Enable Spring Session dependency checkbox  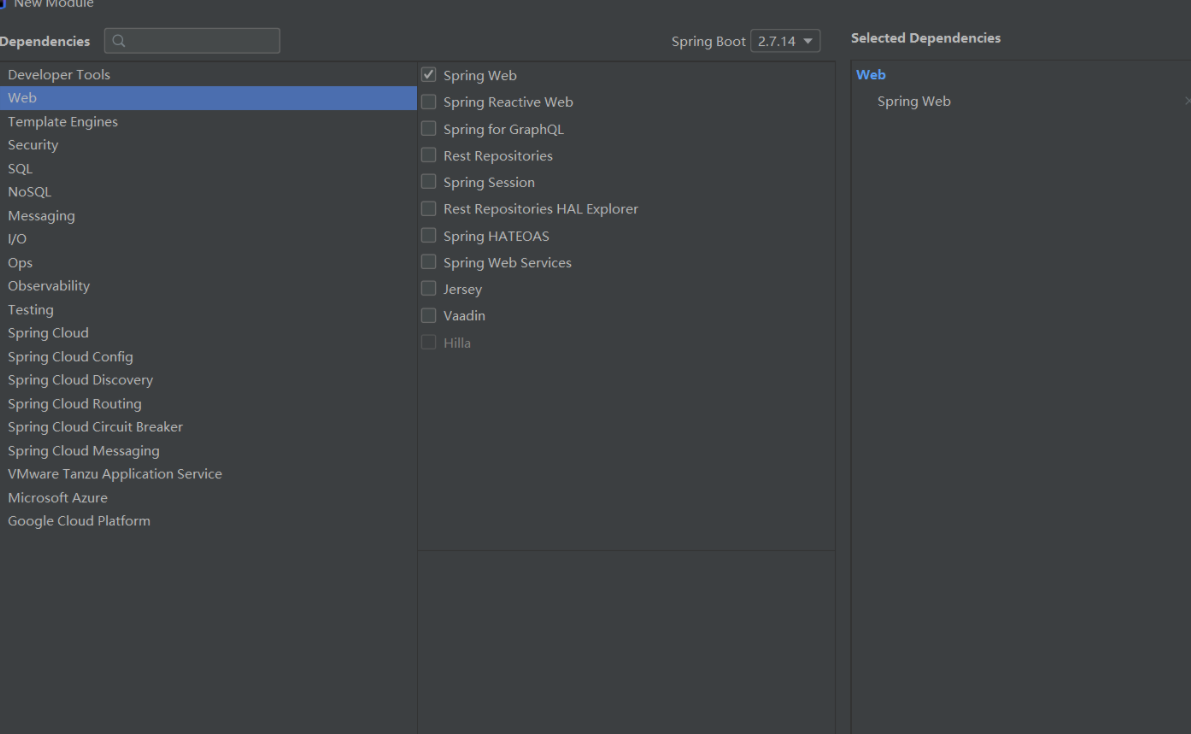click(x=429, y=182)
